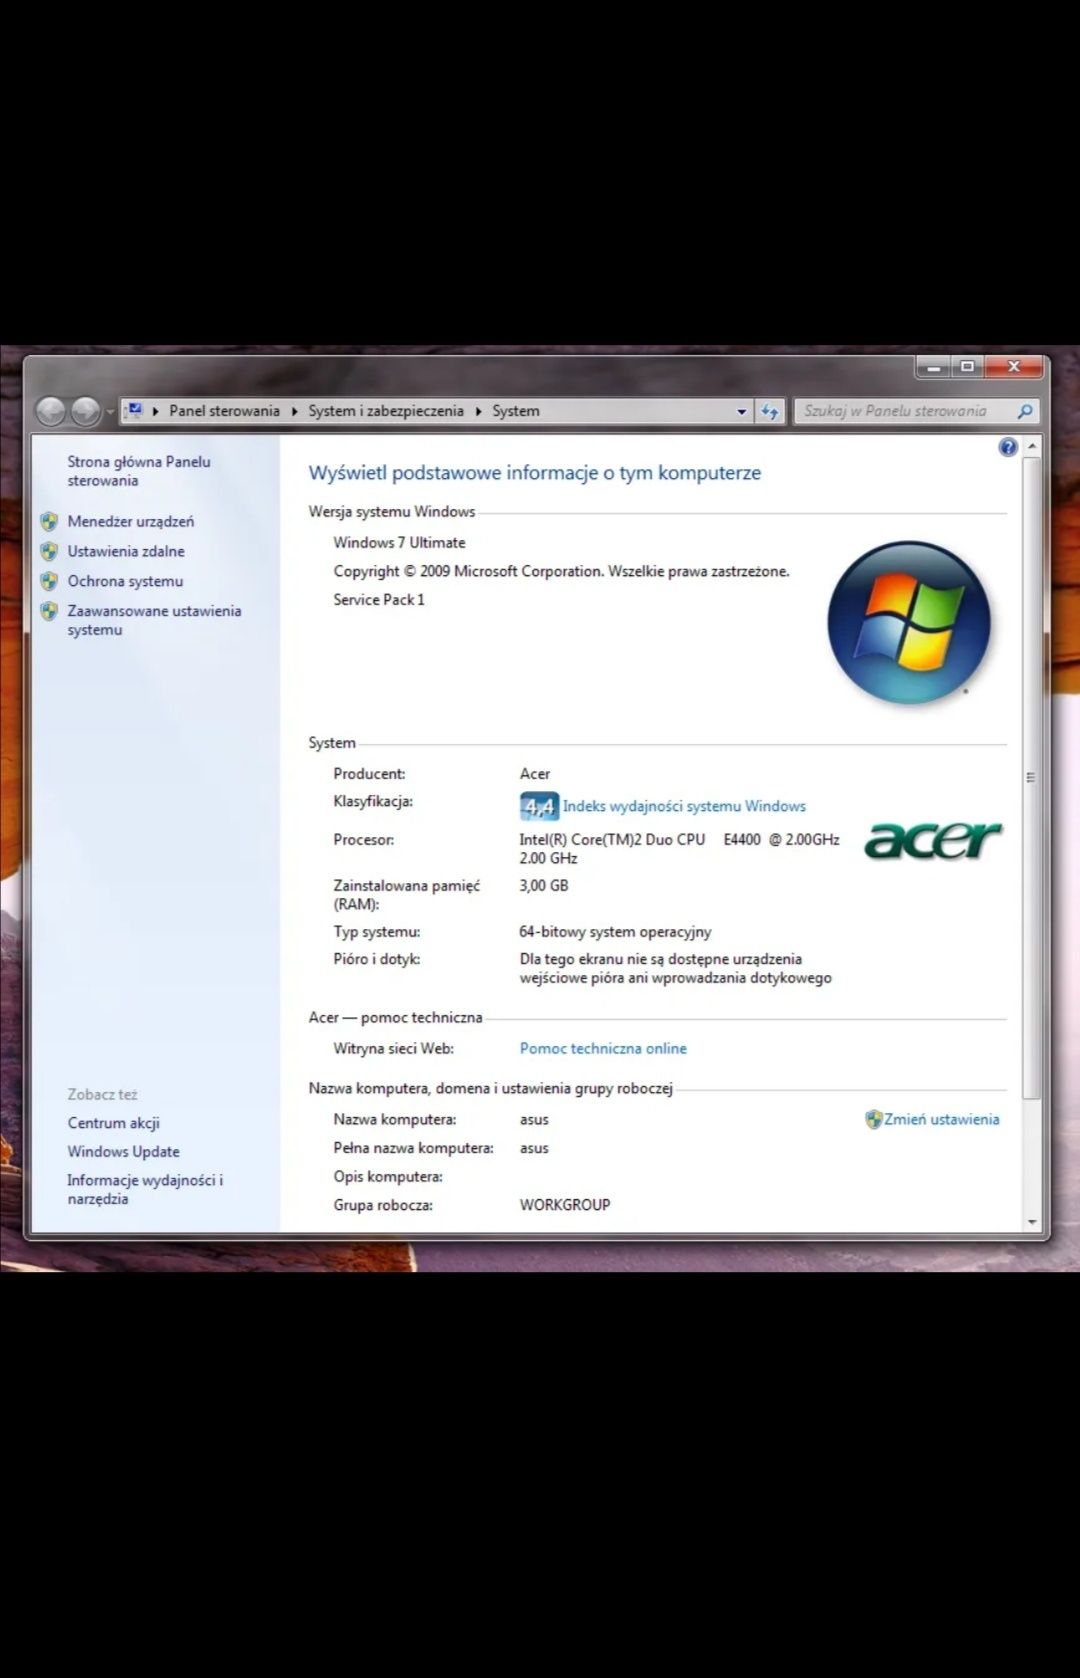Click the processor 'E4400 @ 2.00GHz' text
This screenshot has height=1678, width=1080.
[781, 840]
